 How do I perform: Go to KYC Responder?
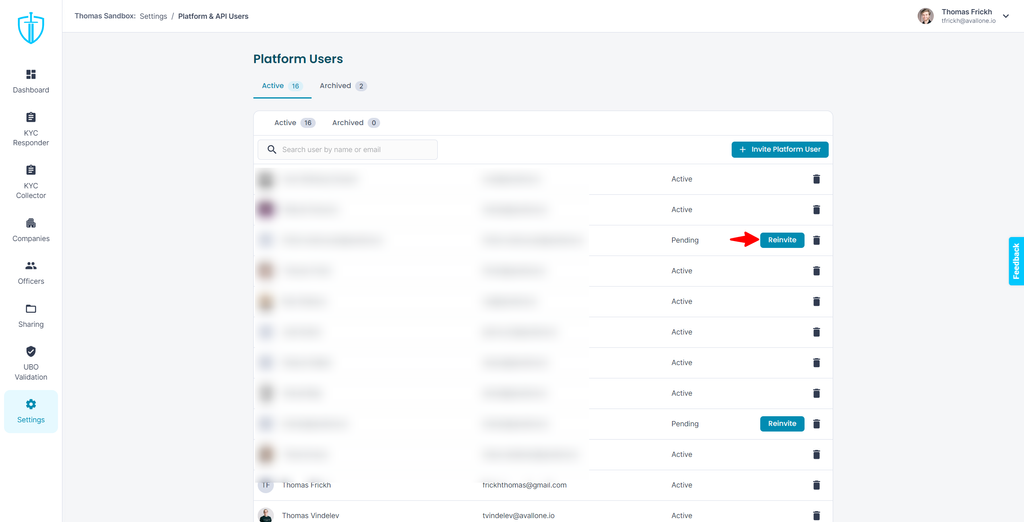pos(31,129)
